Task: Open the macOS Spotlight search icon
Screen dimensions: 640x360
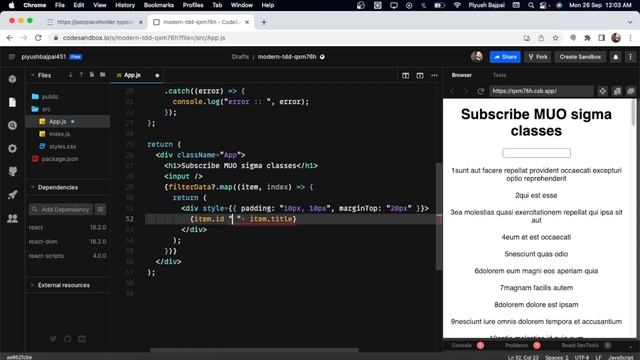Action: 531,5
